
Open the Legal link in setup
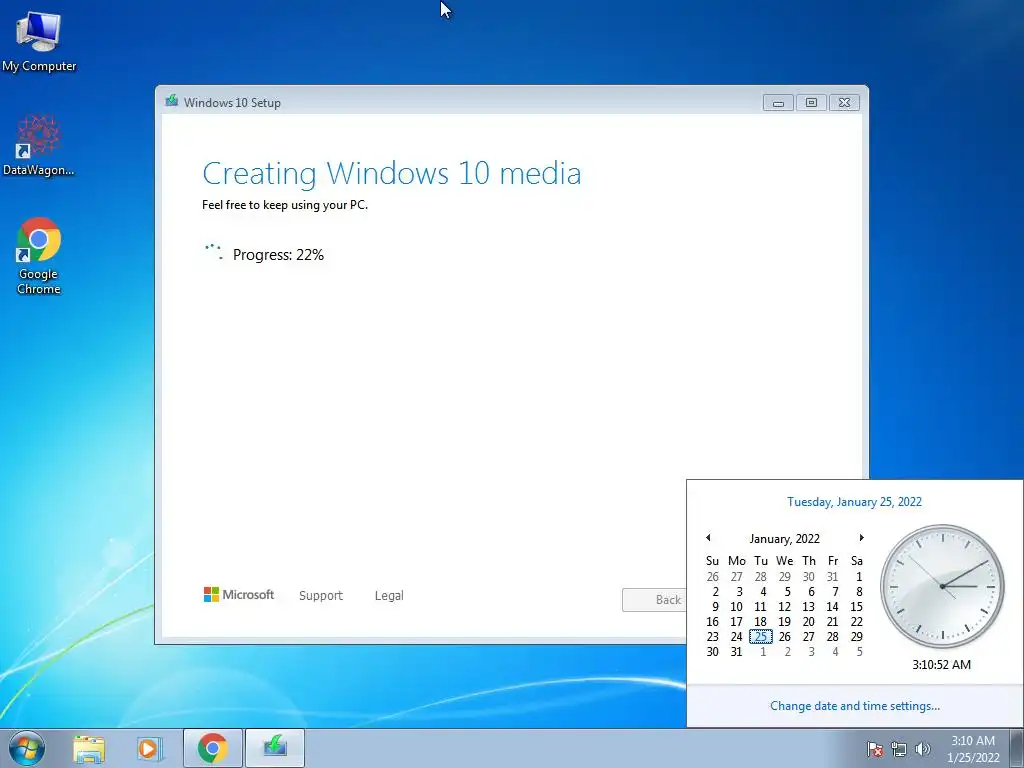[389, 596]
